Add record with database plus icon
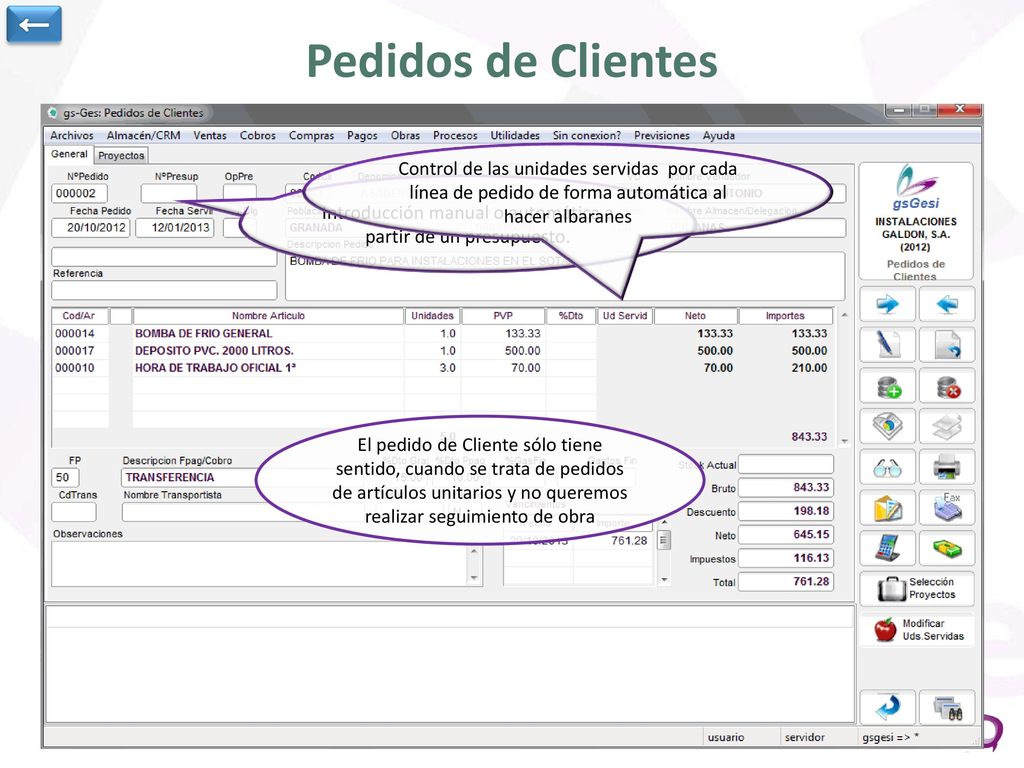 click(x=887, y=386)
